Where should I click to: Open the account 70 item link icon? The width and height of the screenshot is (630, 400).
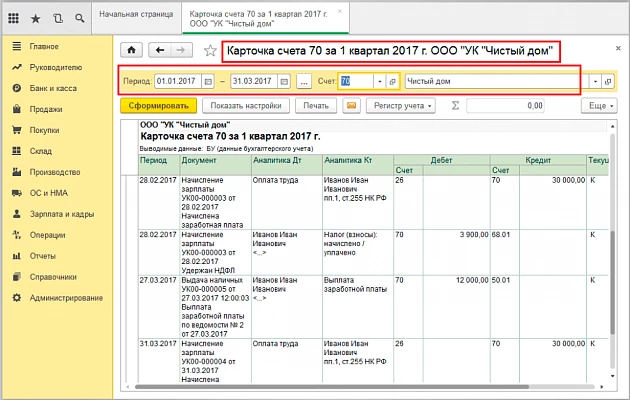coord(393,82)
